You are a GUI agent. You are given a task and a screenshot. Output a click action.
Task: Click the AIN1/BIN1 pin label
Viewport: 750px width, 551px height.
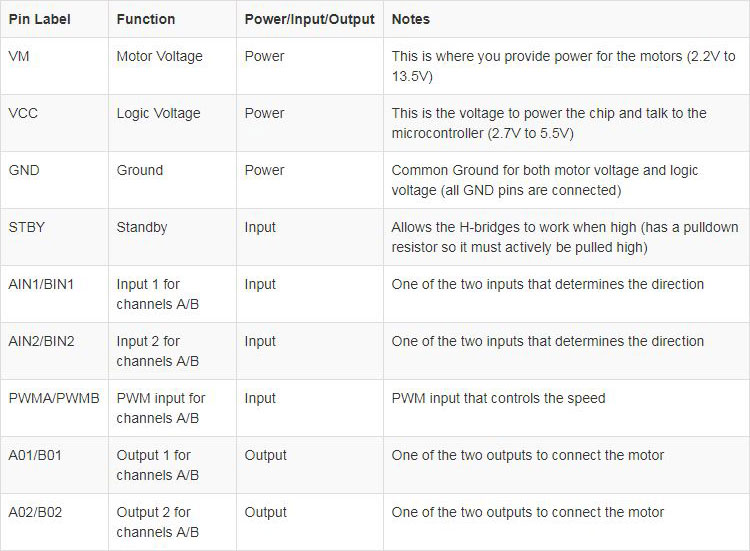[41, 284]
